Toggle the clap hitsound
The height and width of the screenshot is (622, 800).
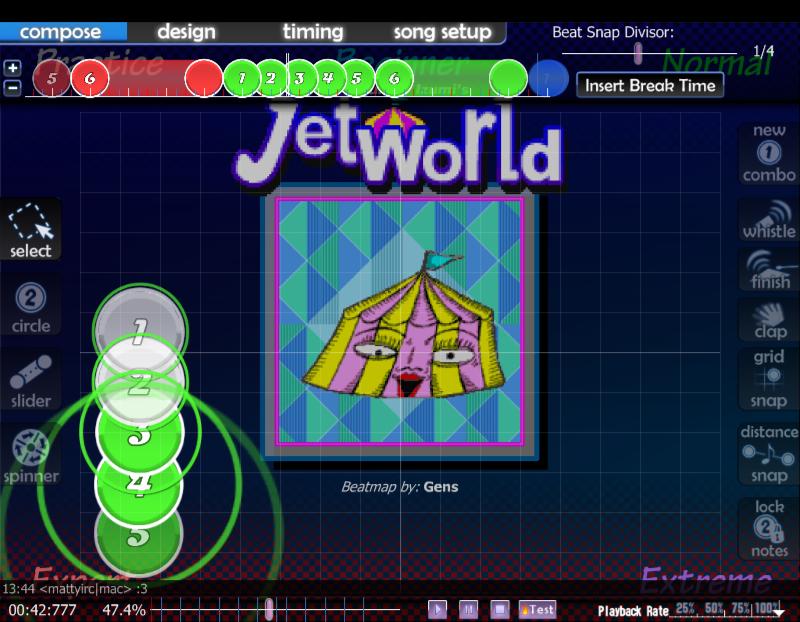(769, 321)
